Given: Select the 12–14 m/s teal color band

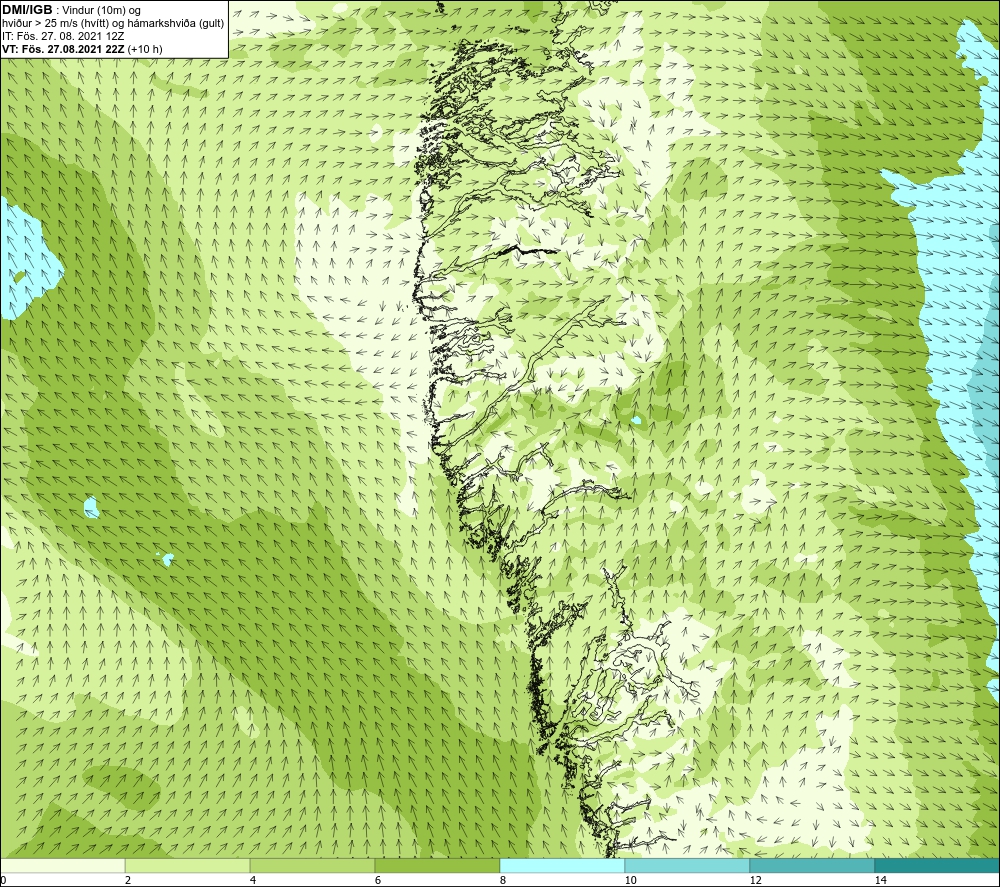Looking at the screenshot, I should point(812,865).
